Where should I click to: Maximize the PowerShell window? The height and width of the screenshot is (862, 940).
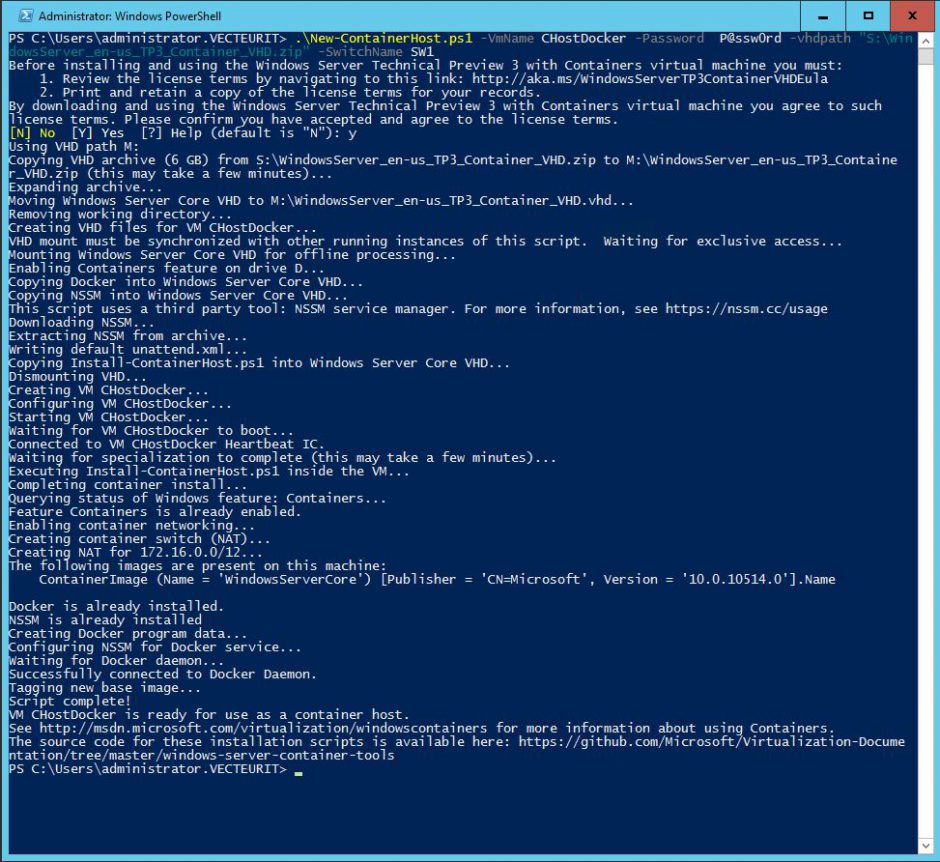pos(868,15)
